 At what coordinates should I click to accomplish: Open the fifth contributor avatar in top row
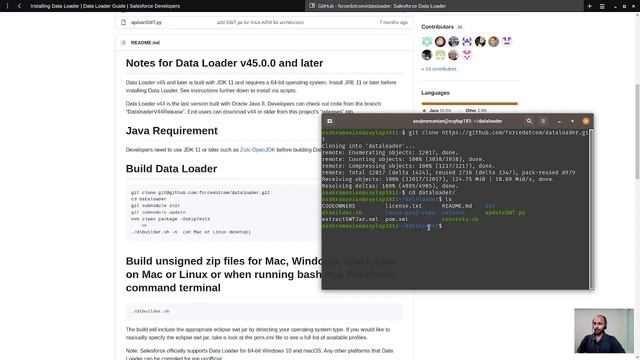click(480, 41)
